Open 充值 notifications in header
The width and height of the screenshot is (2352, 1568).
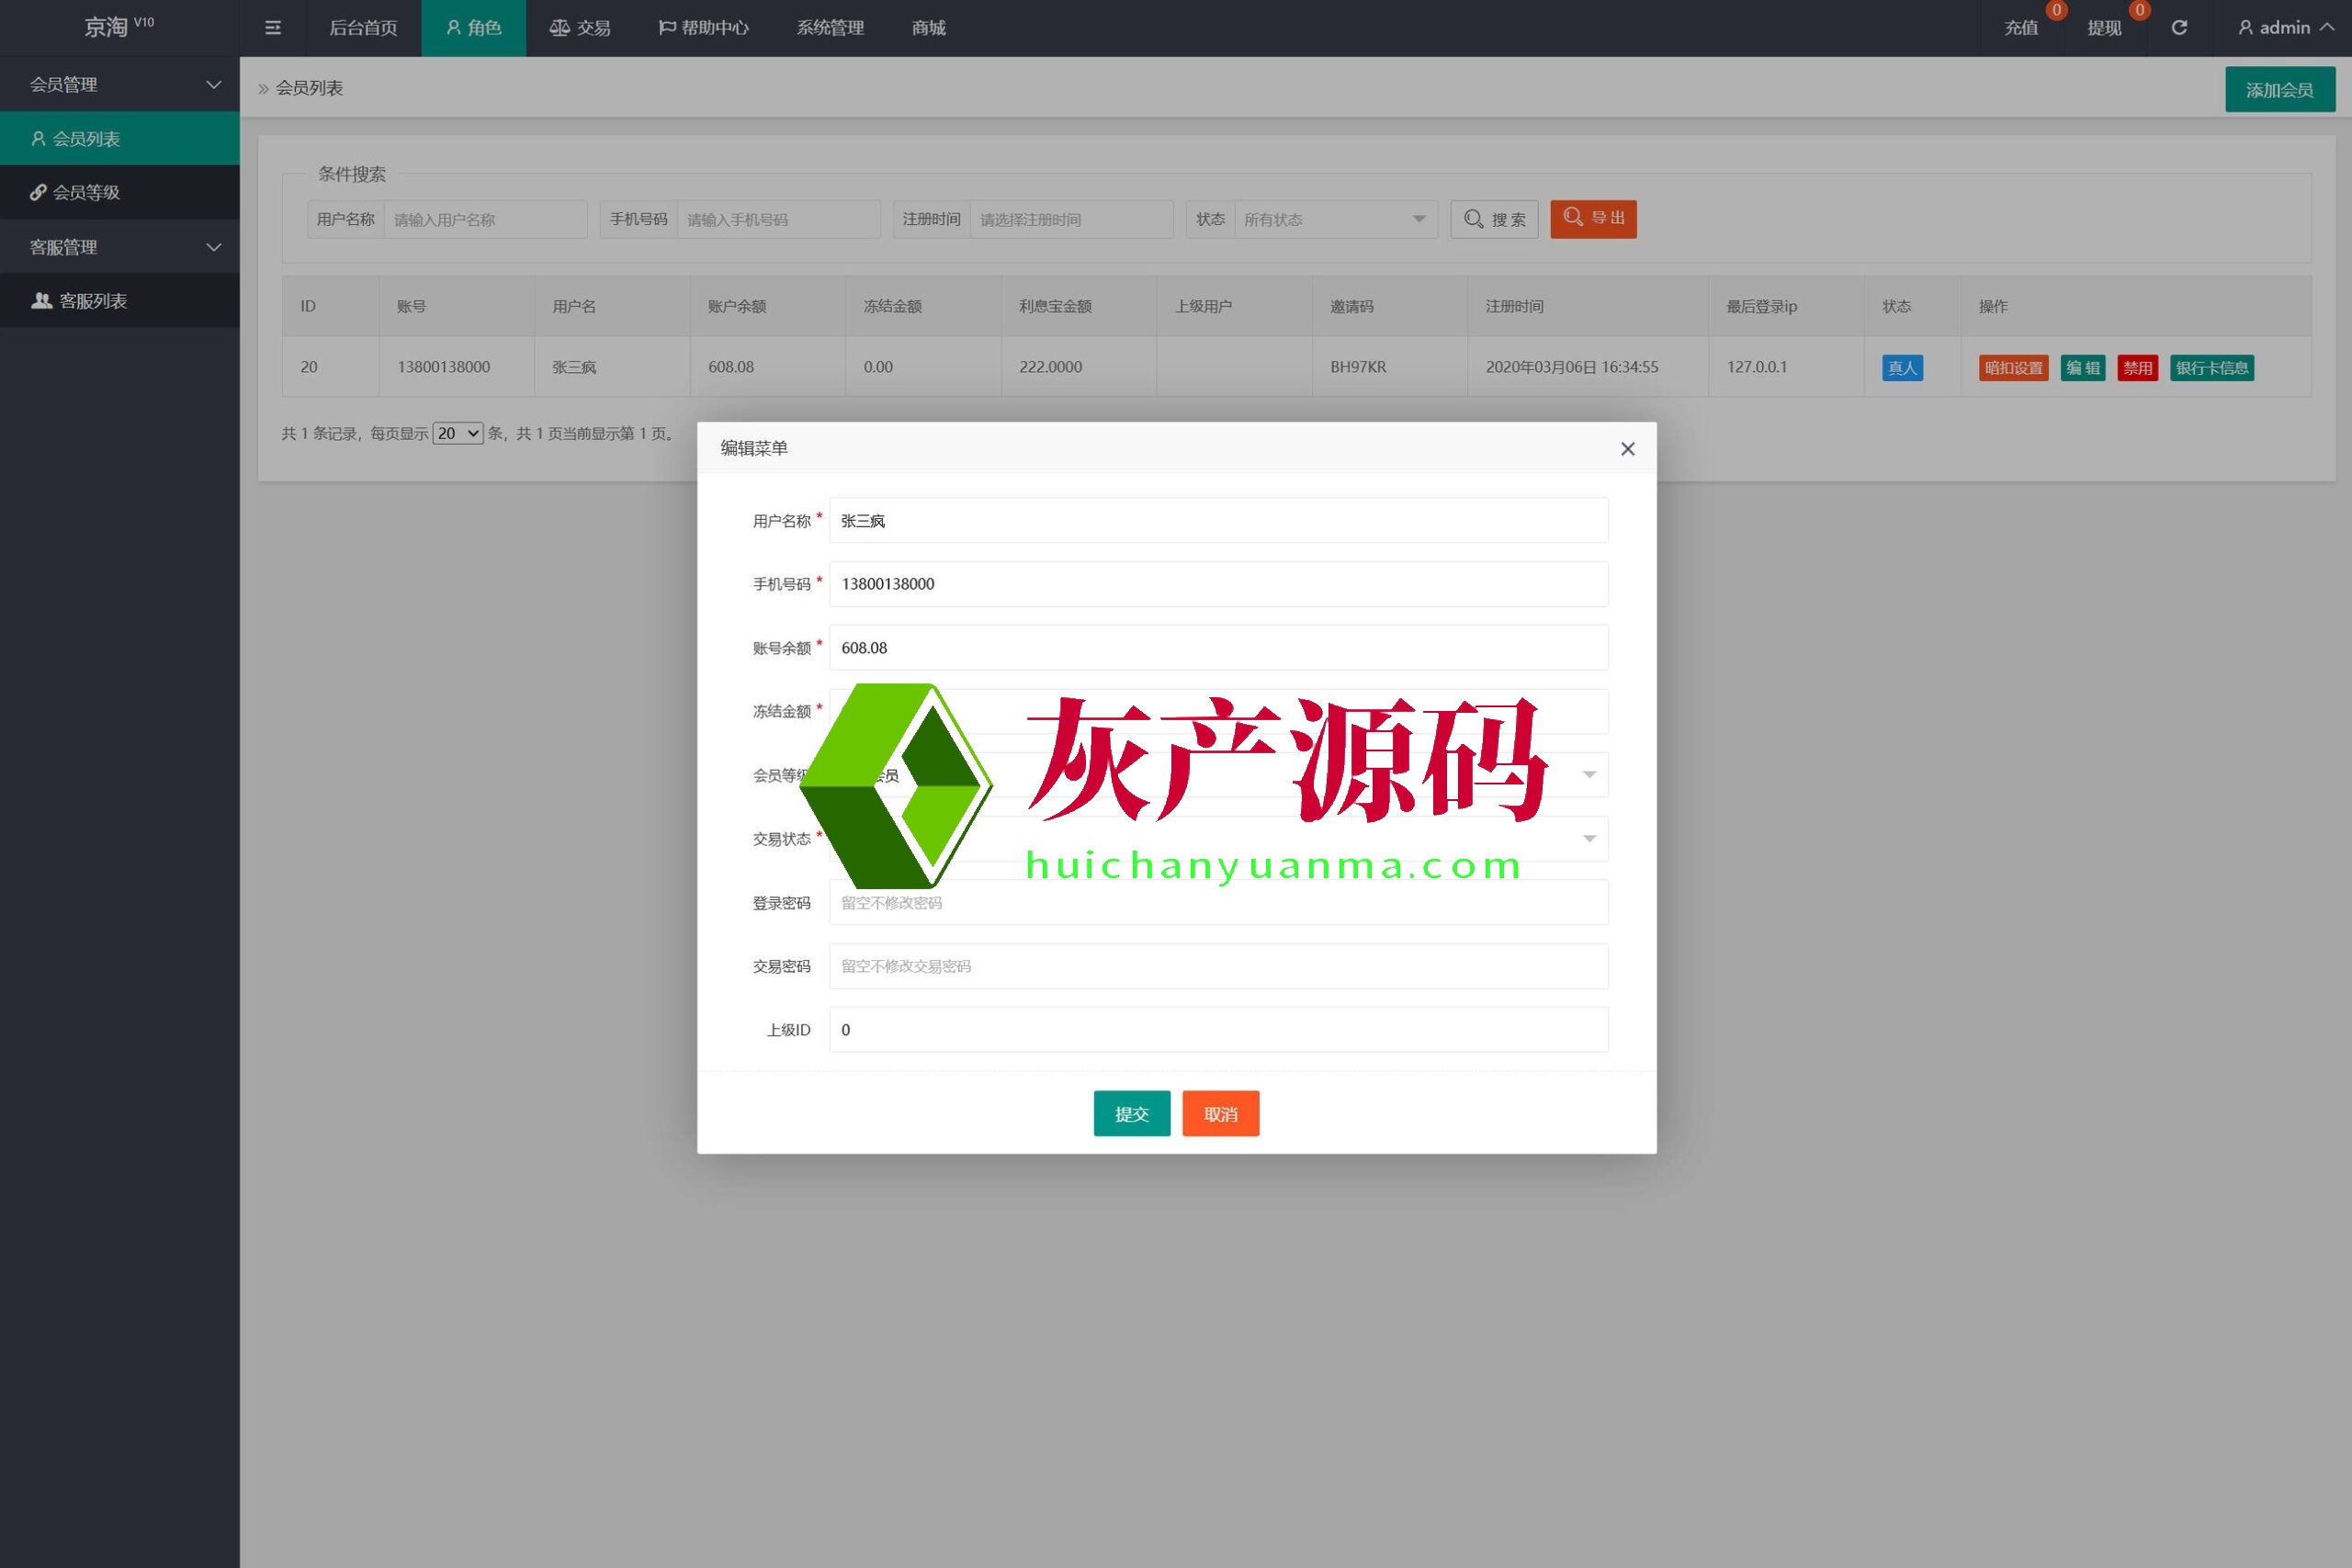coord(2020,28)
